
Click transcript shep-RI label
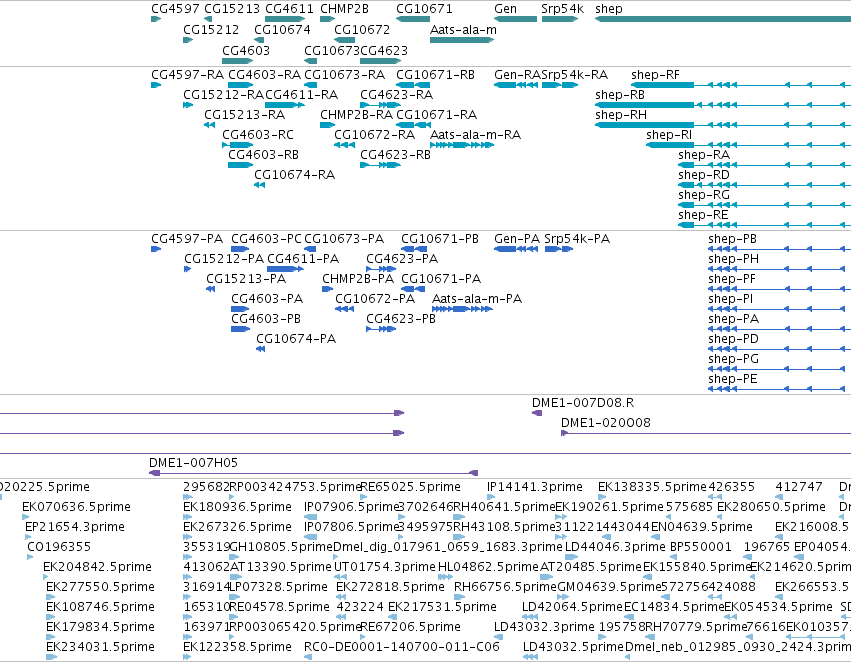point(669,135)
